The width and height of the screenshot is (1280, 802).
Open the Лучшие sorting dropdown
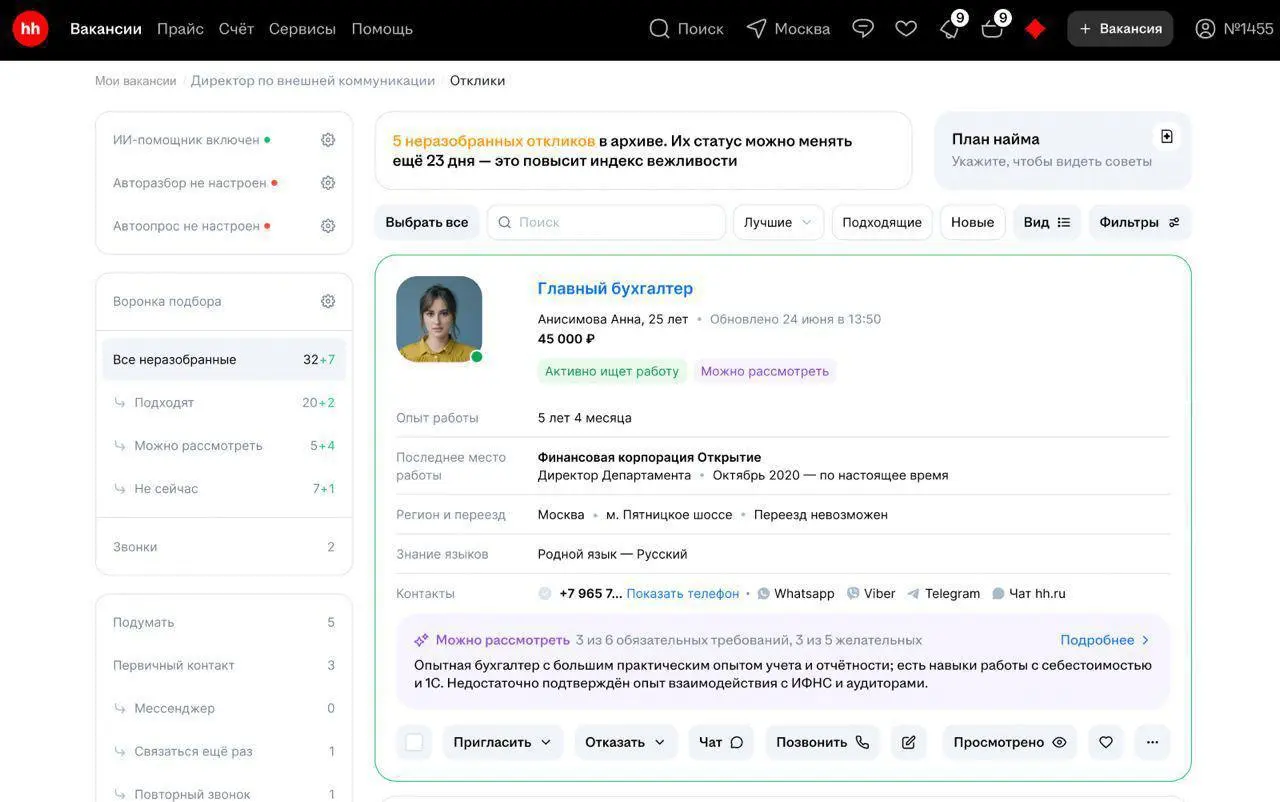[x=777, y=221]
